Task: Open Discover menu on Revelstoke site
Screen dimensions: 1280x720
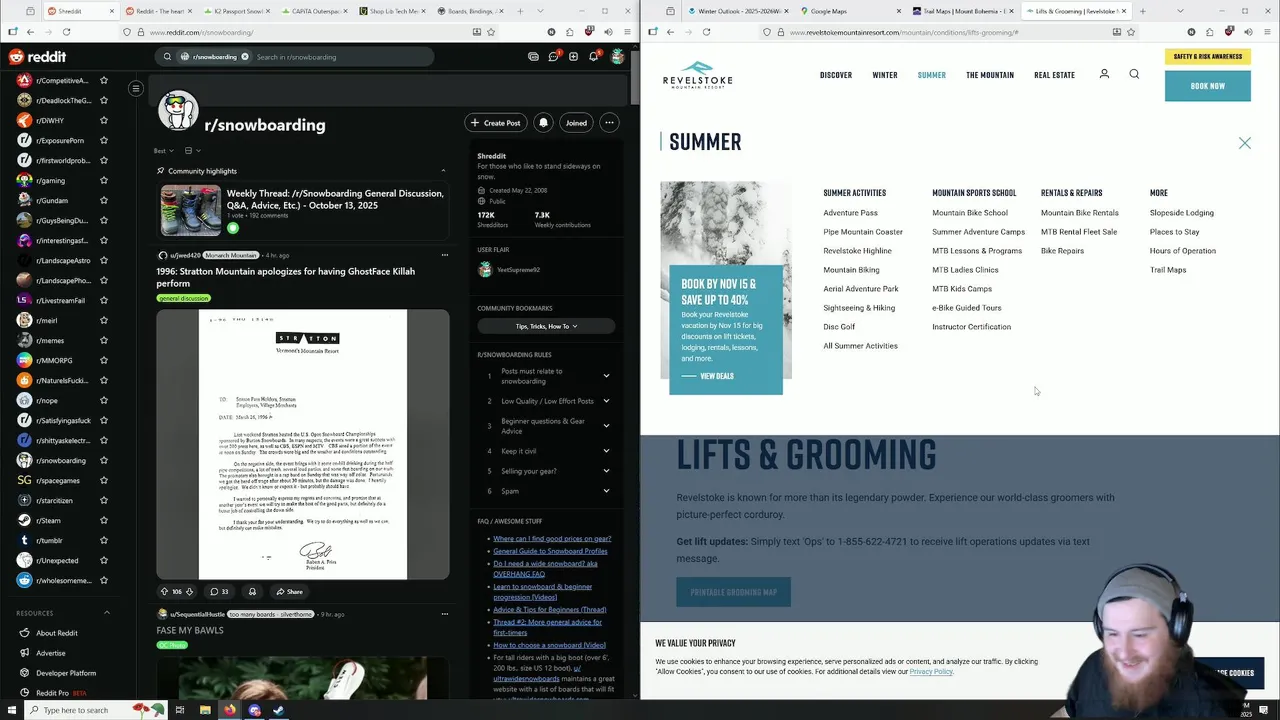Action: click(836, 75)
